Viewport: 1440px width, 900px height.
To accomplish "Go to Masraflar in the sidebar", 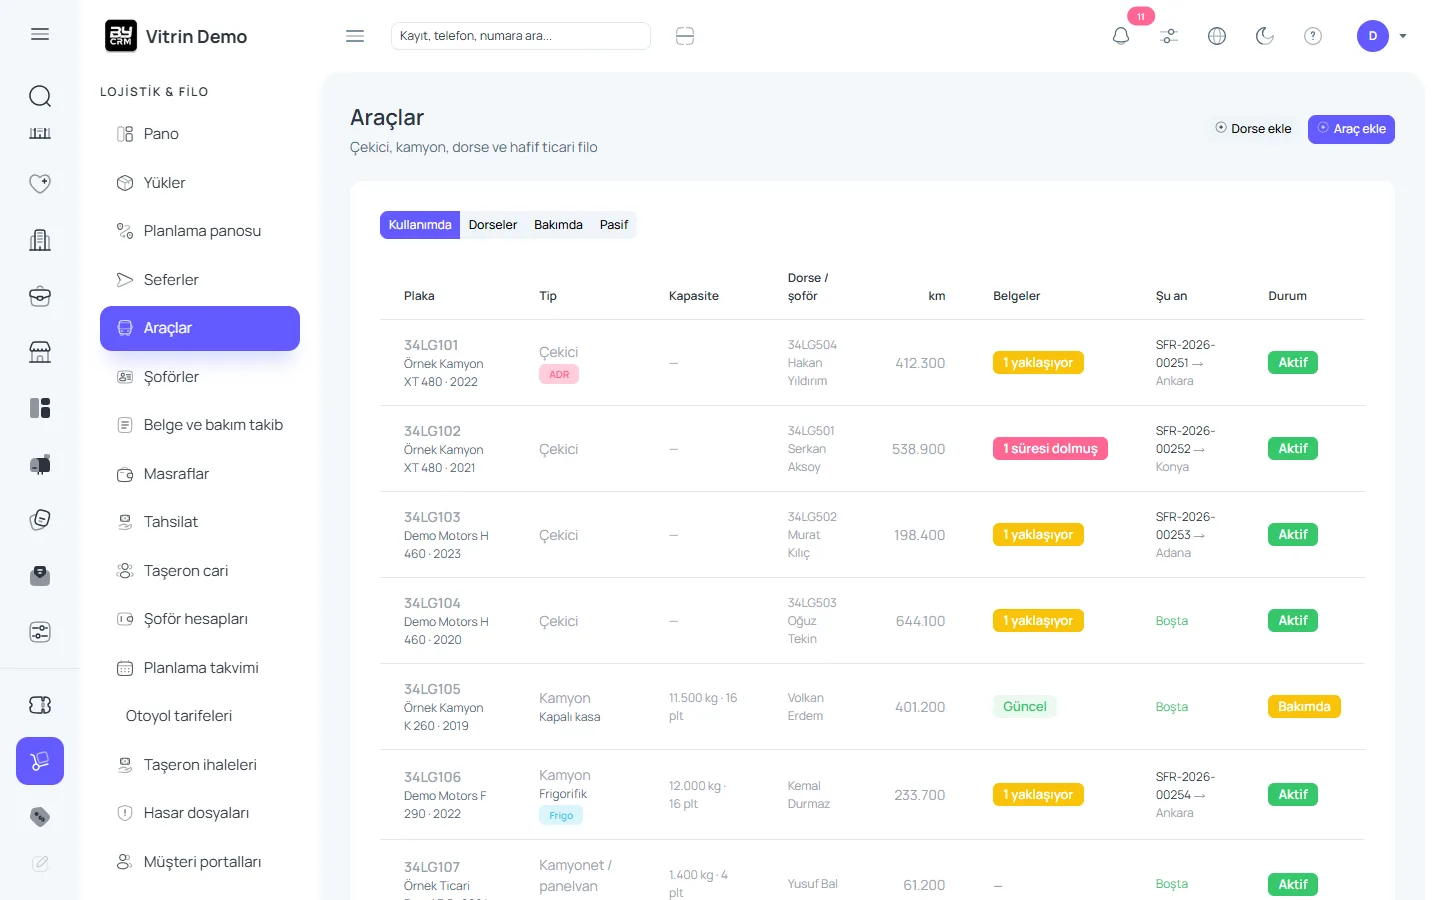I will tap(200, 474).
